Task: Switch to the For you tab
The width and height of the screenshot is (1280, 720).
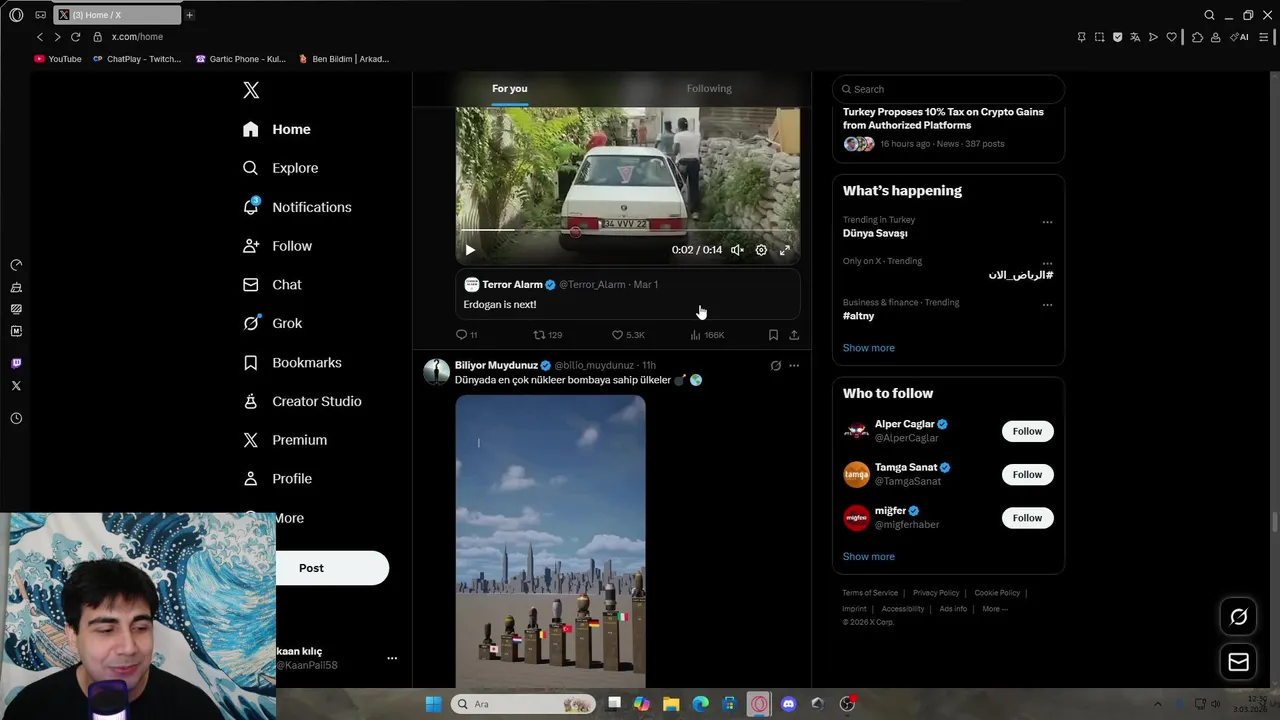Action: point(509,89)
